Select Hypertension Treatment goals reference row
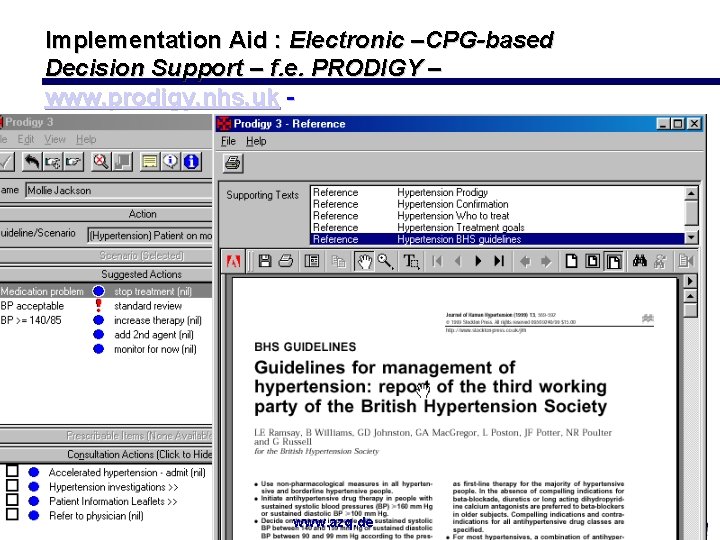 click(498, 227)
